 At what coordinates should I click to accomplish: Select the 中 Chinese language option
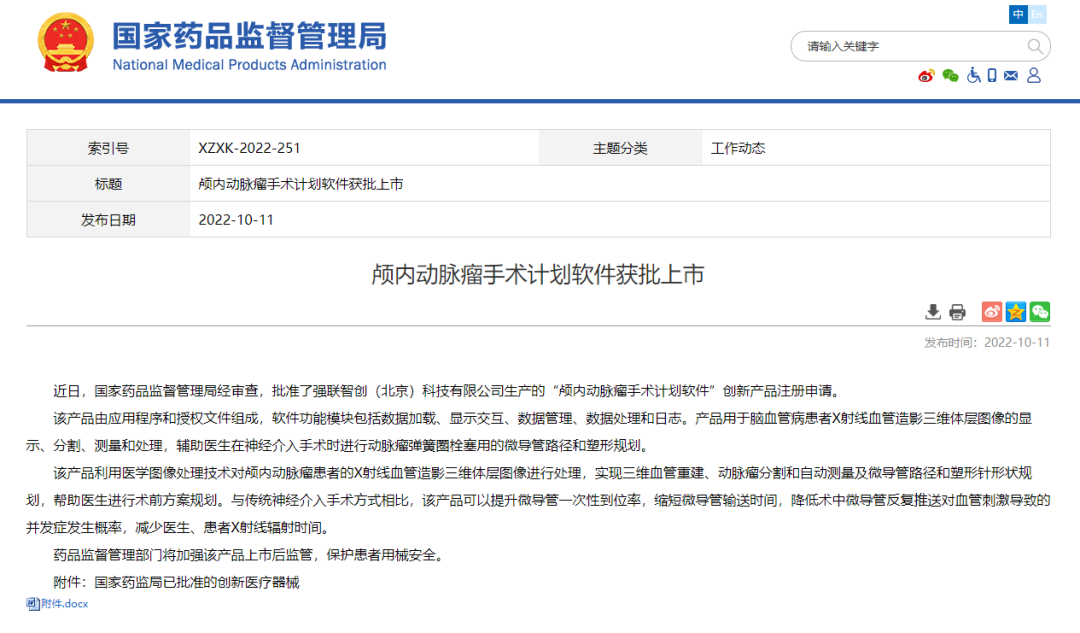coord(1017,14)
